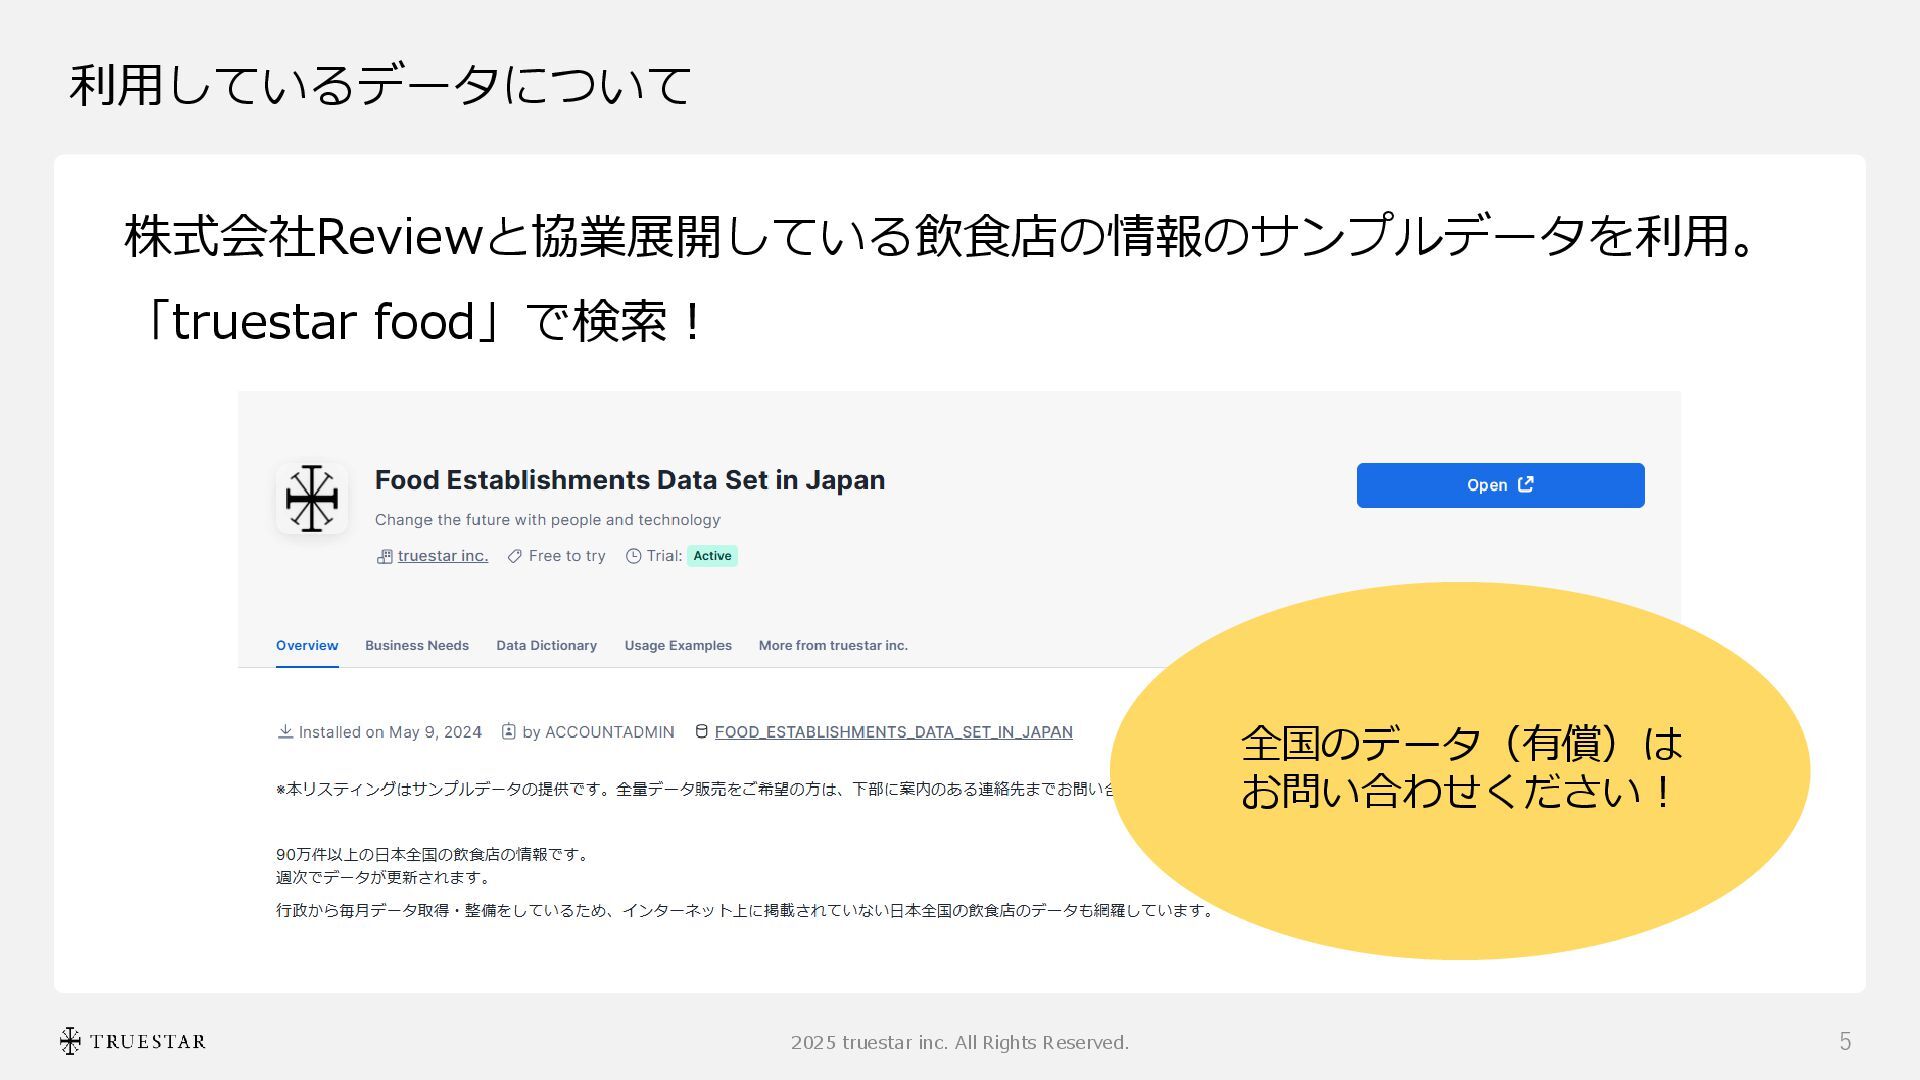Click the truestar snowflake listing logo

pos(312,498)
